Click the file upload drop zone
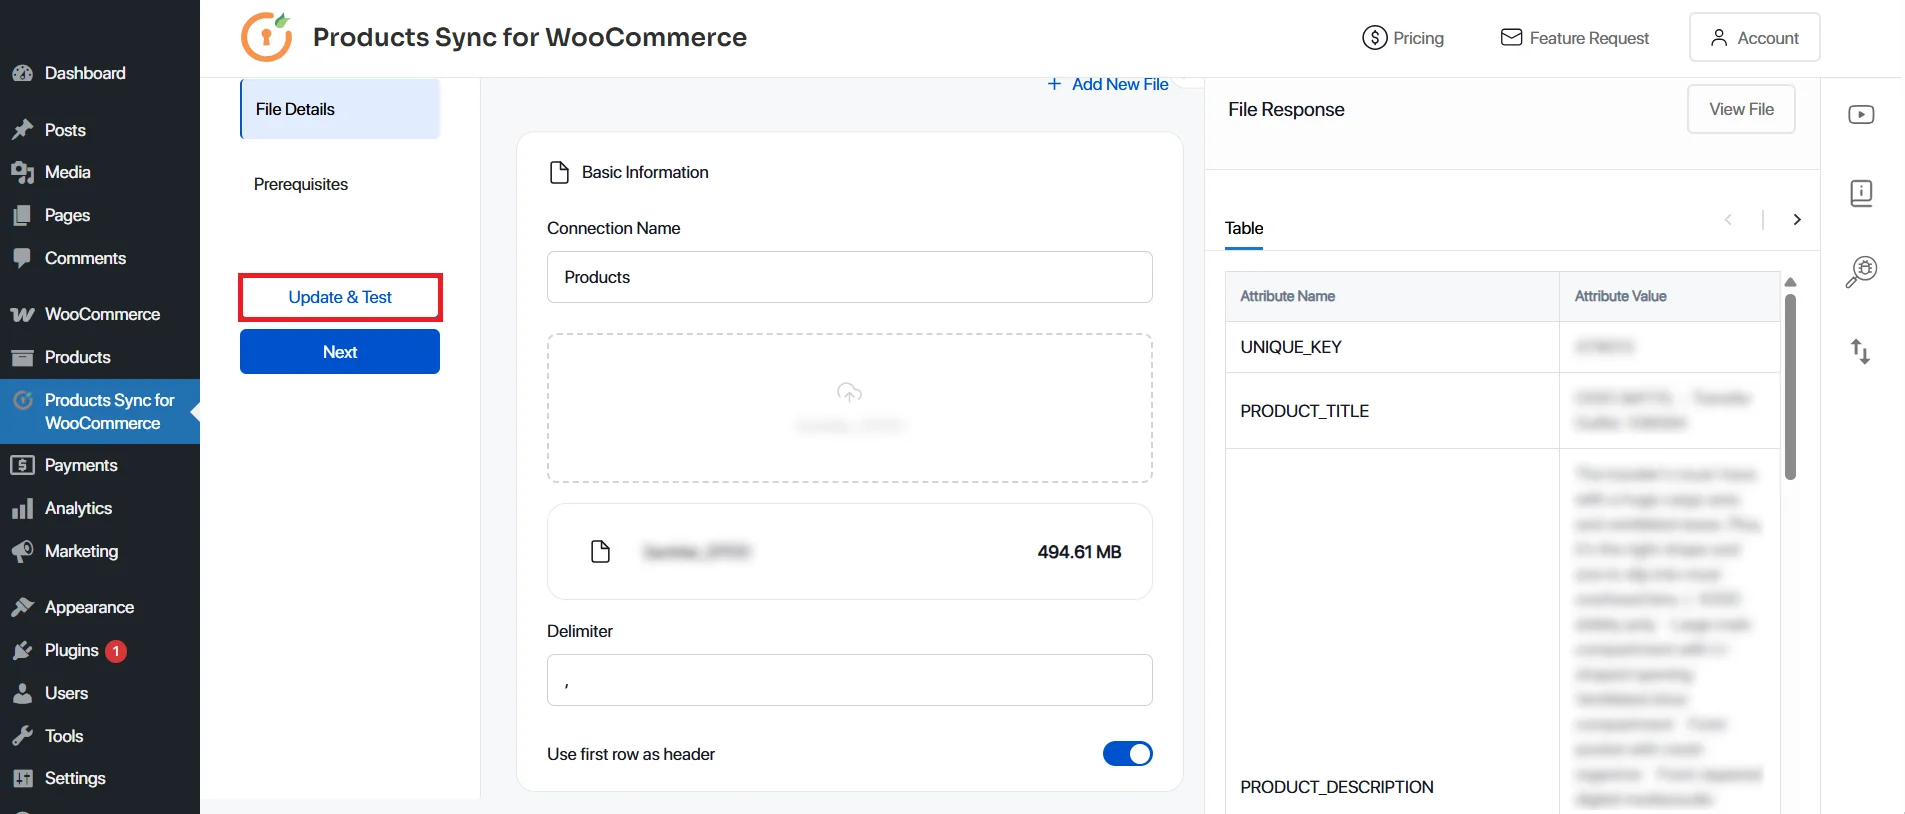This screenshot has height=814, width=1905. click(850, 408)
